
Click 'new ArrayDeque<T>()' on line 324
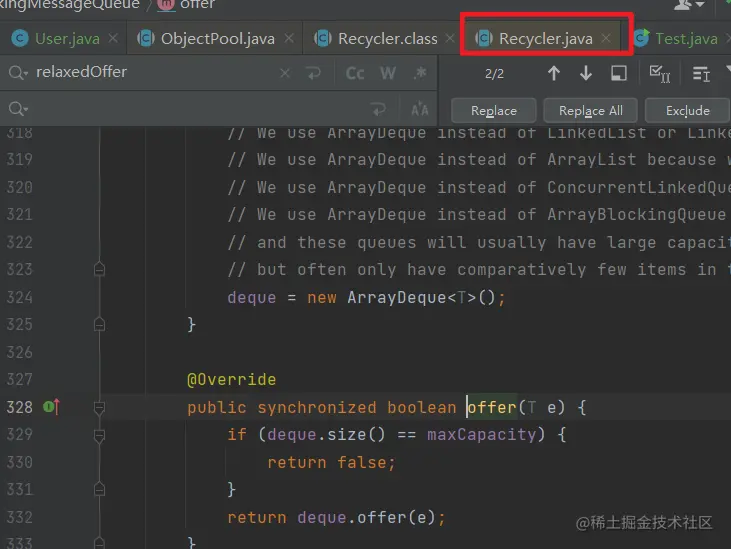point(401,297)
